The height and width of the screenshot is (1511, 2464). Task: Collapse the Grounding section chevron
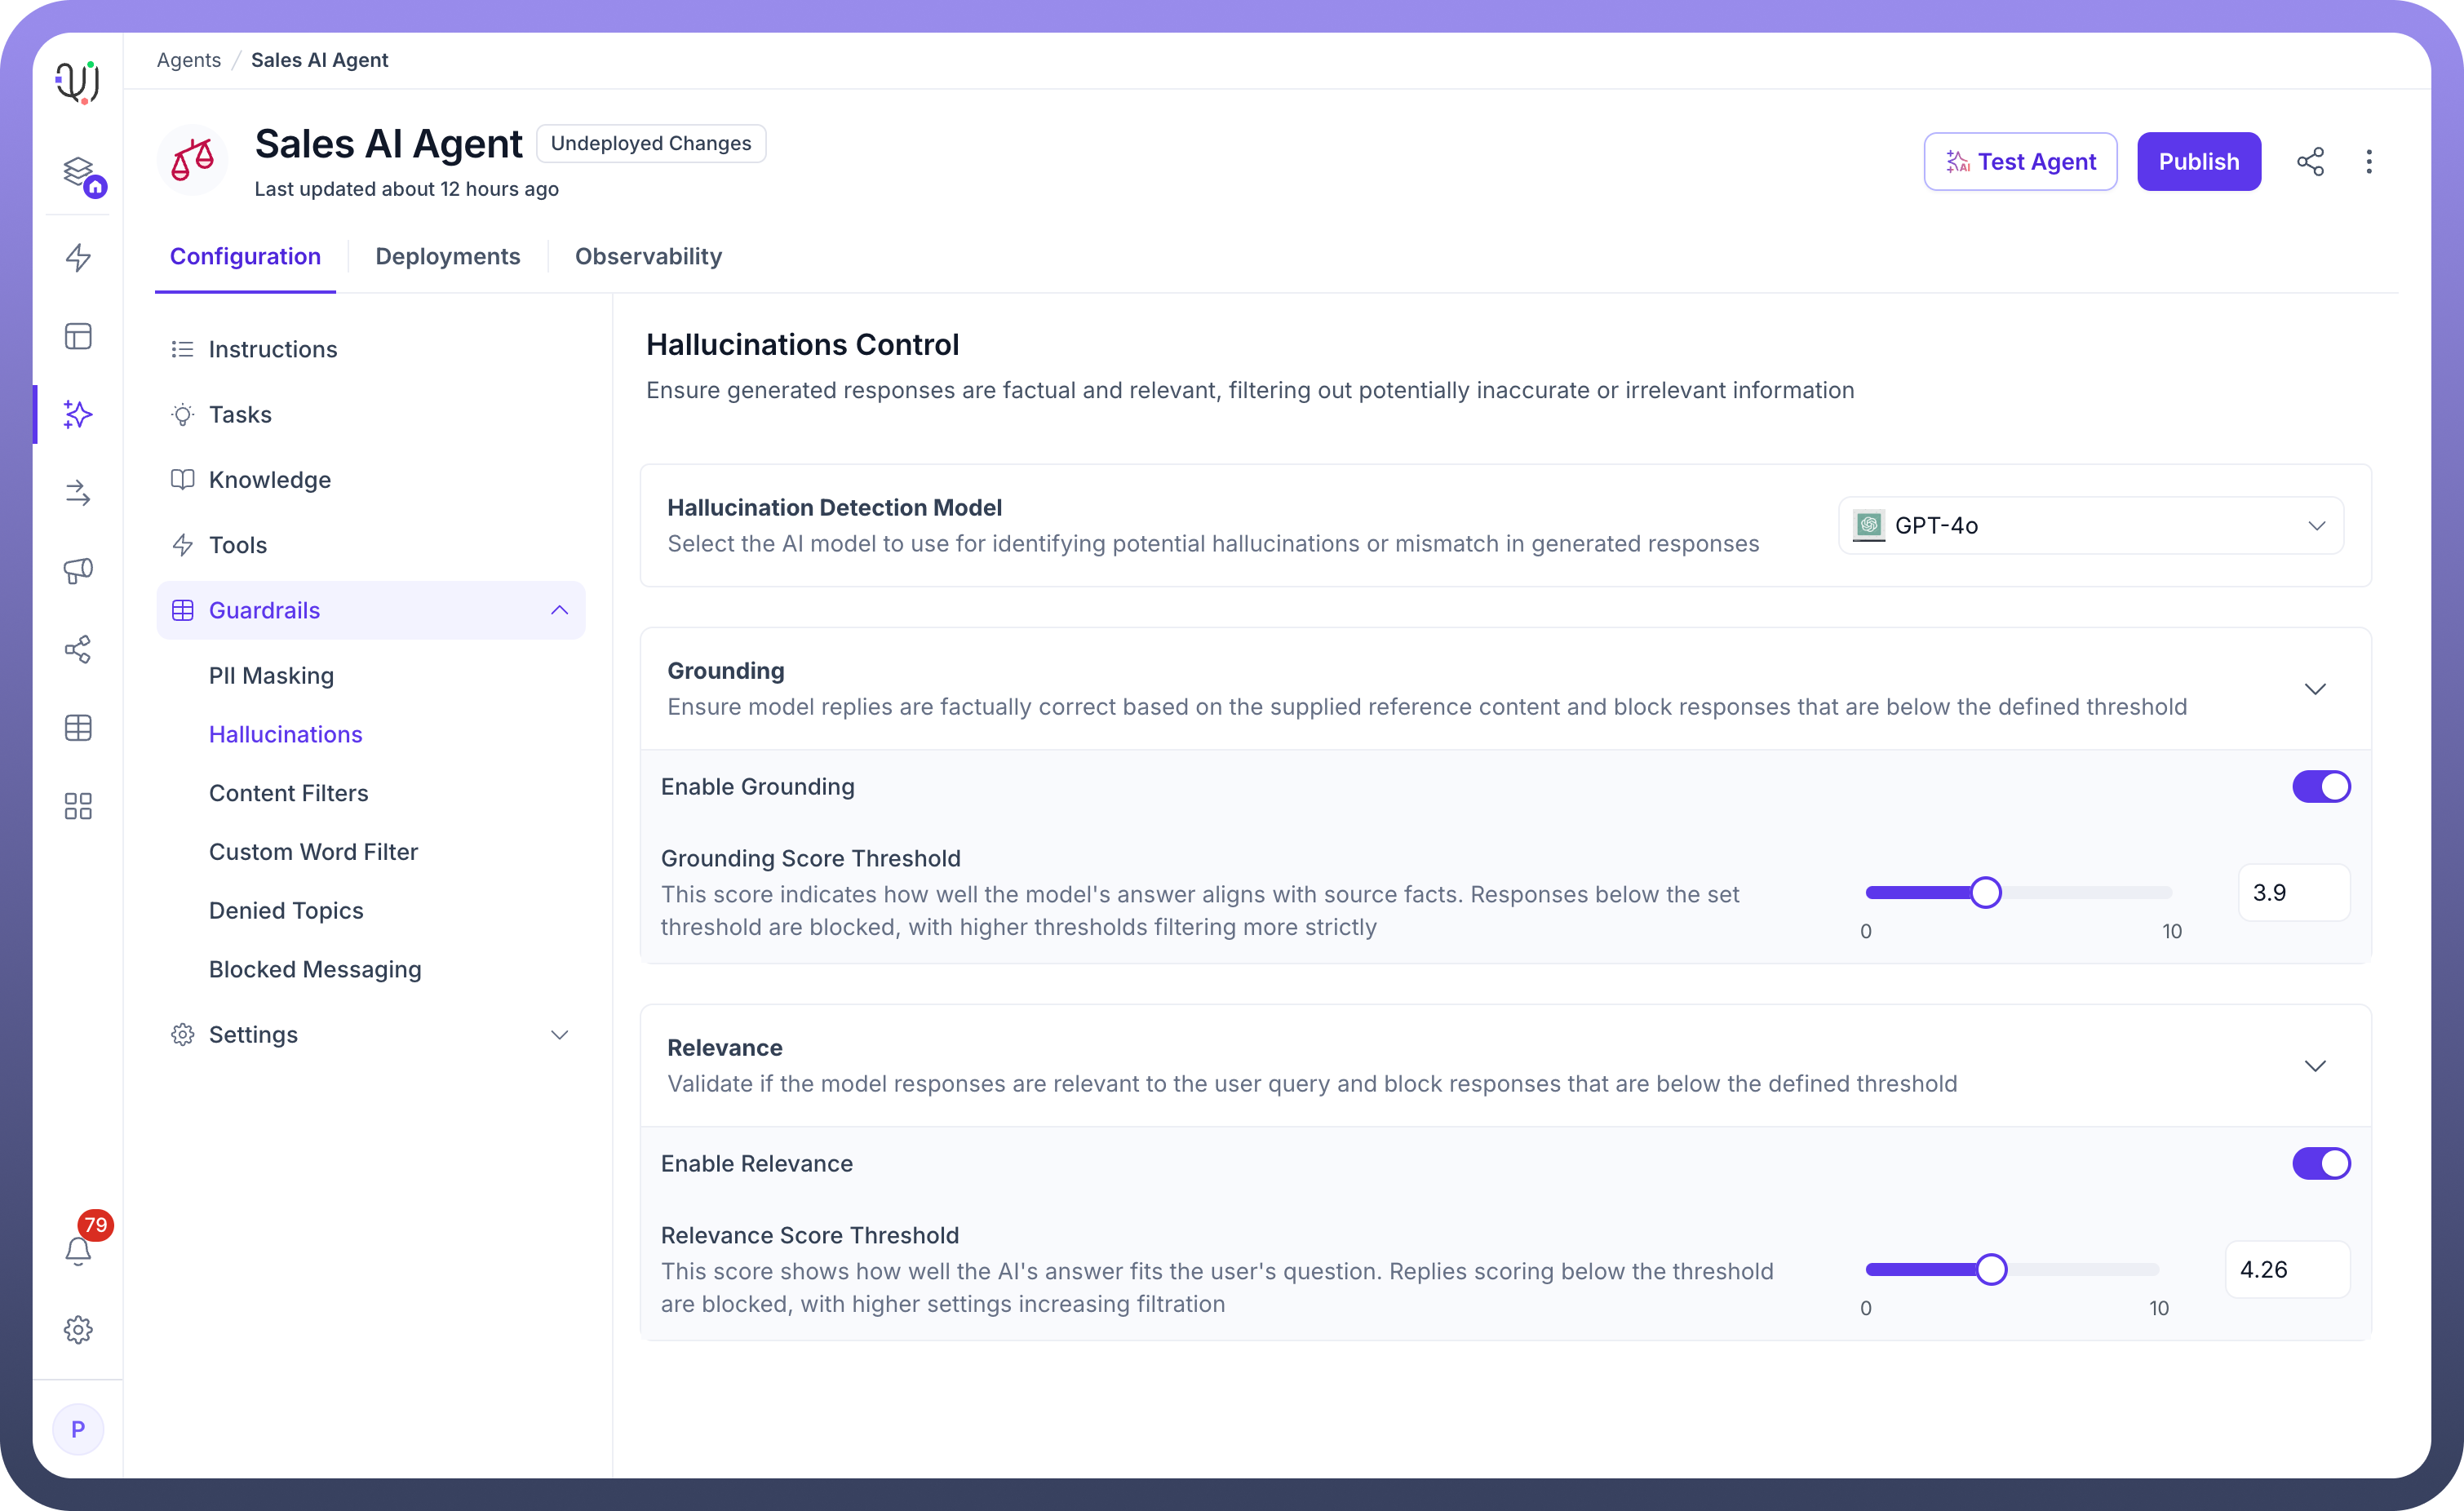point(2315,689)
